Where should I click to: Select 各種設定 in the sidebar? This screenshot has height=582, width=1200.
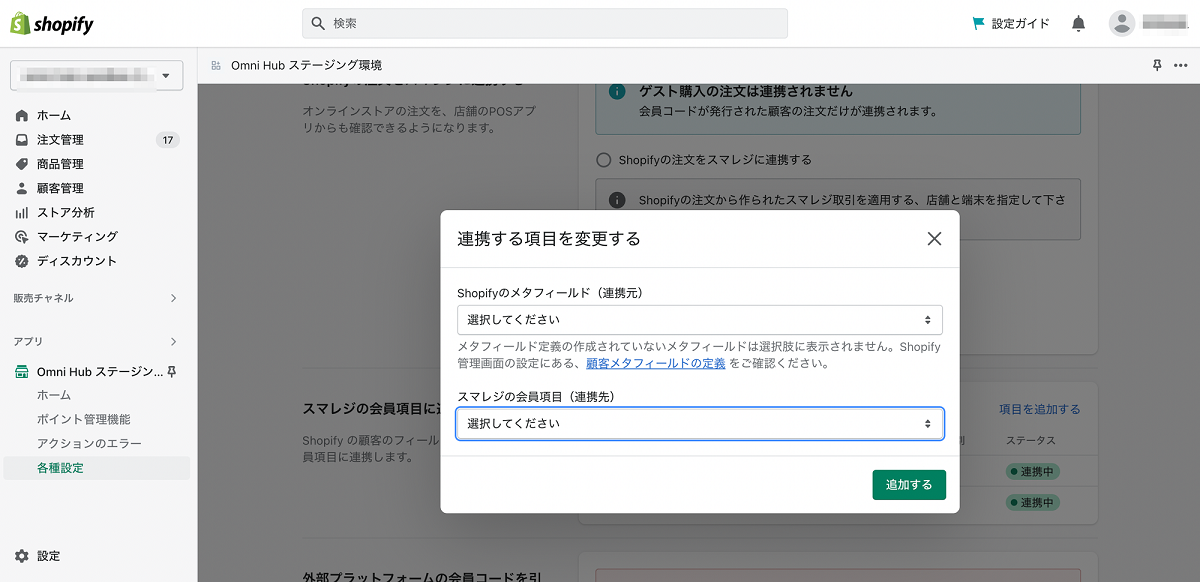pos(97,468)
